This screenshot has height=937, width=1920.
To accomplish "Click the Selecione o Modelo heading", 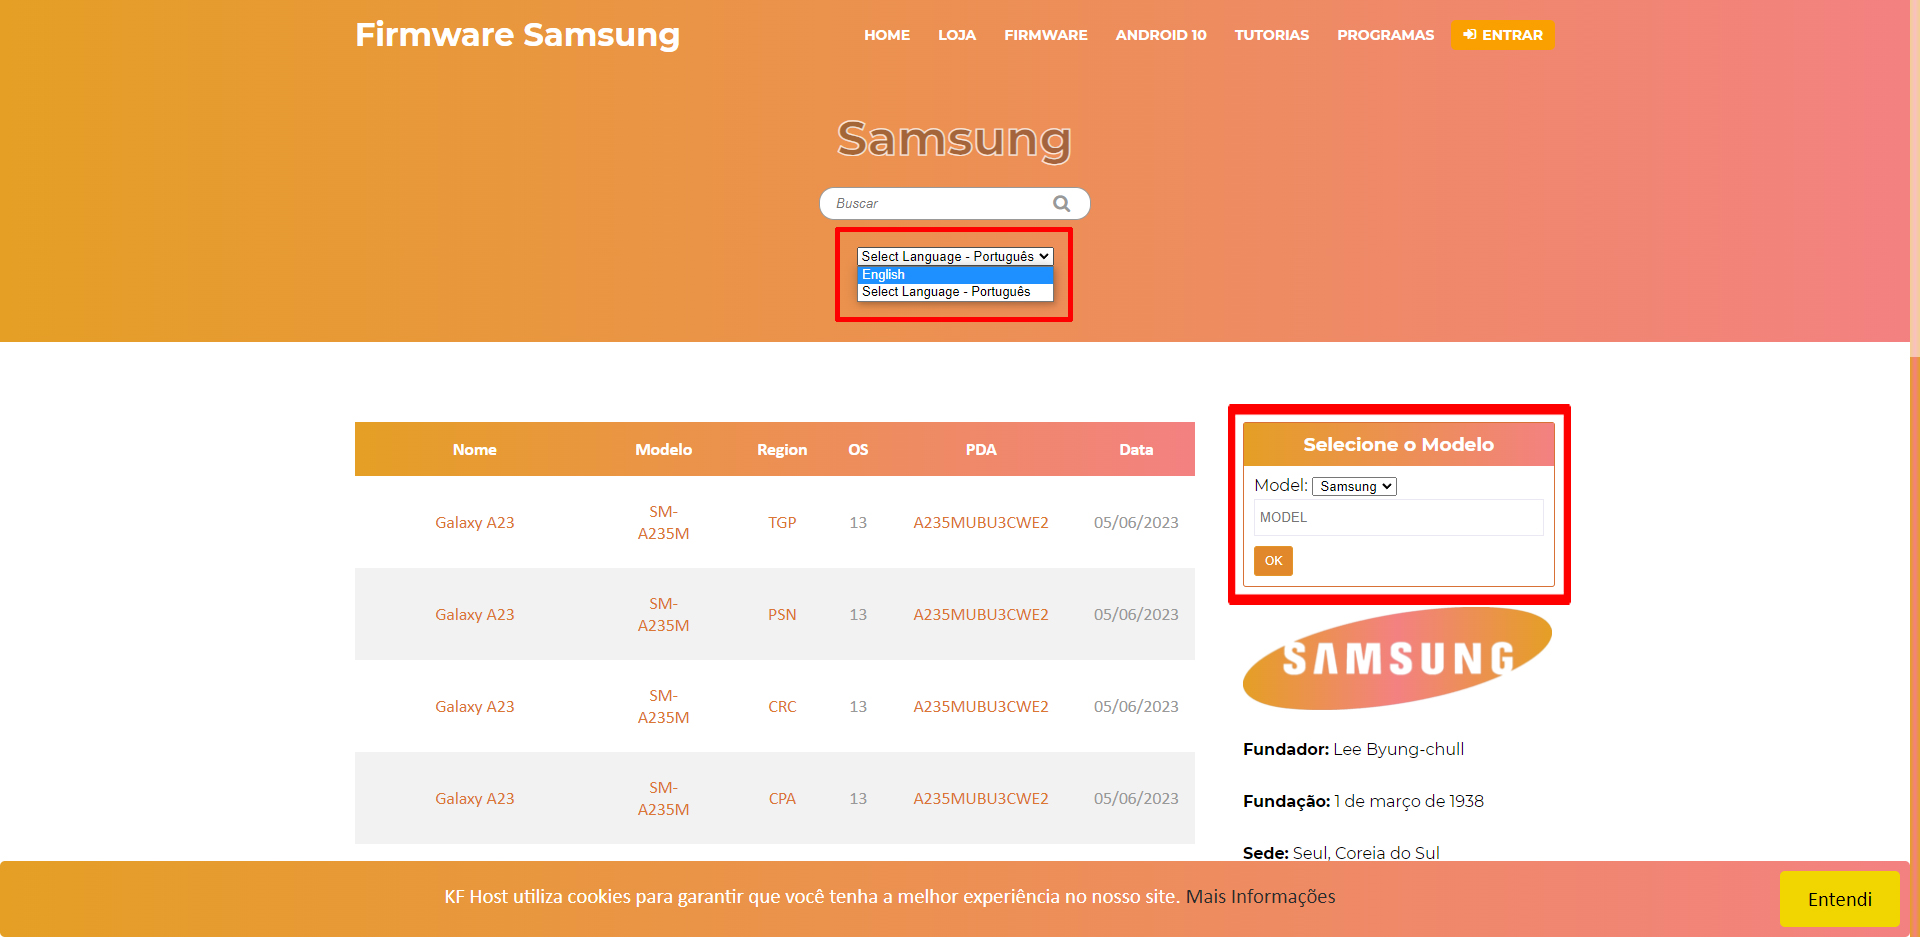I will coord(1398,445).
